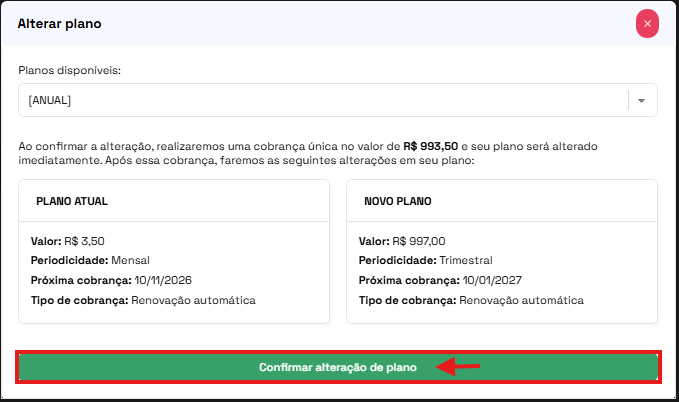Click the Planos disponíveis label
This screenshot has width=679, height=402.
pos(70,71)
